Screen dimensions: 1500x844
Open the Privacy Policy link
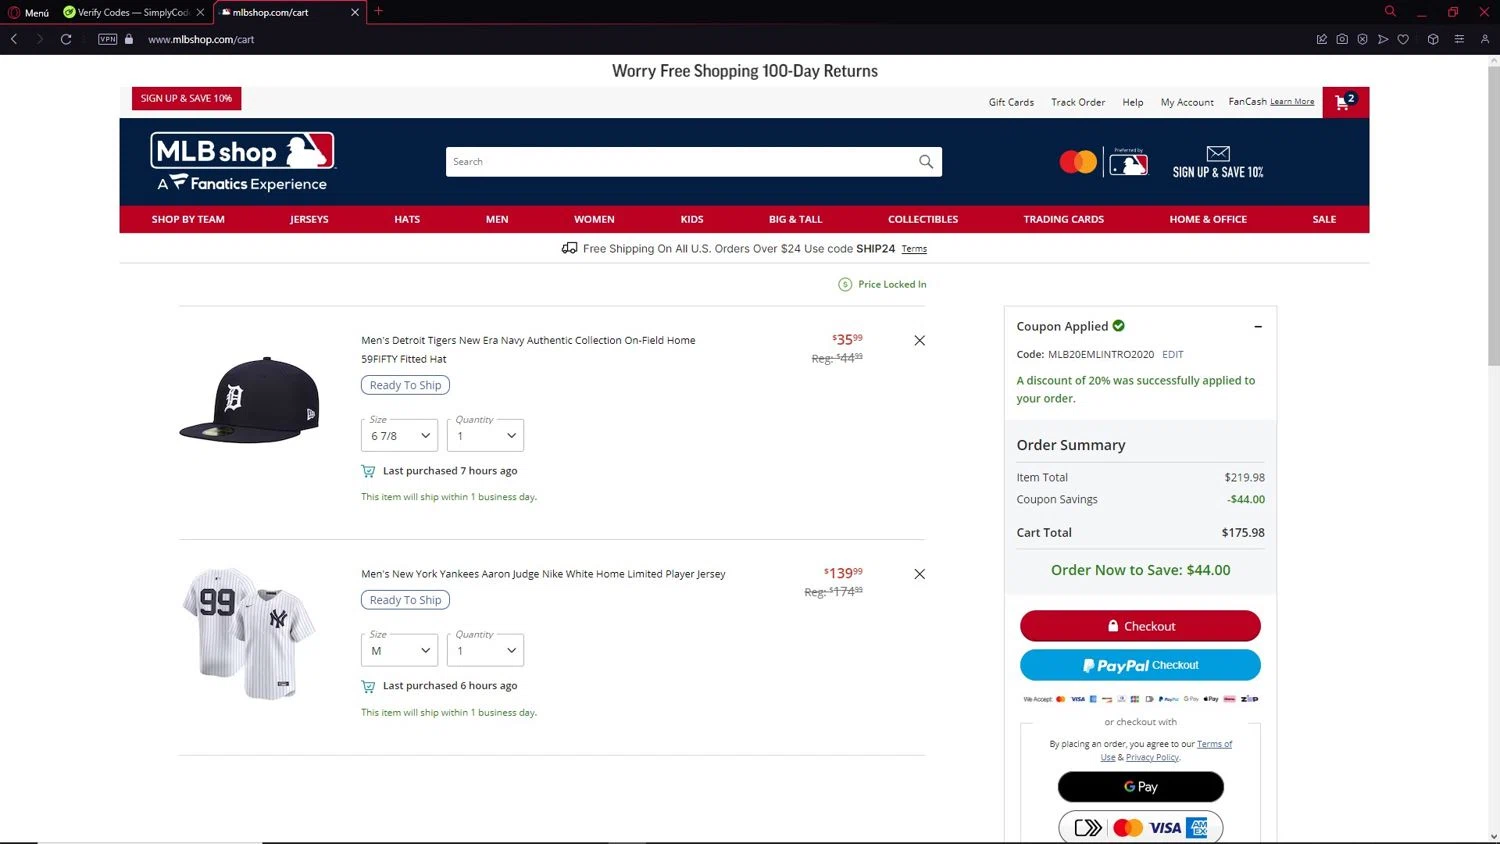(1152, 757)
